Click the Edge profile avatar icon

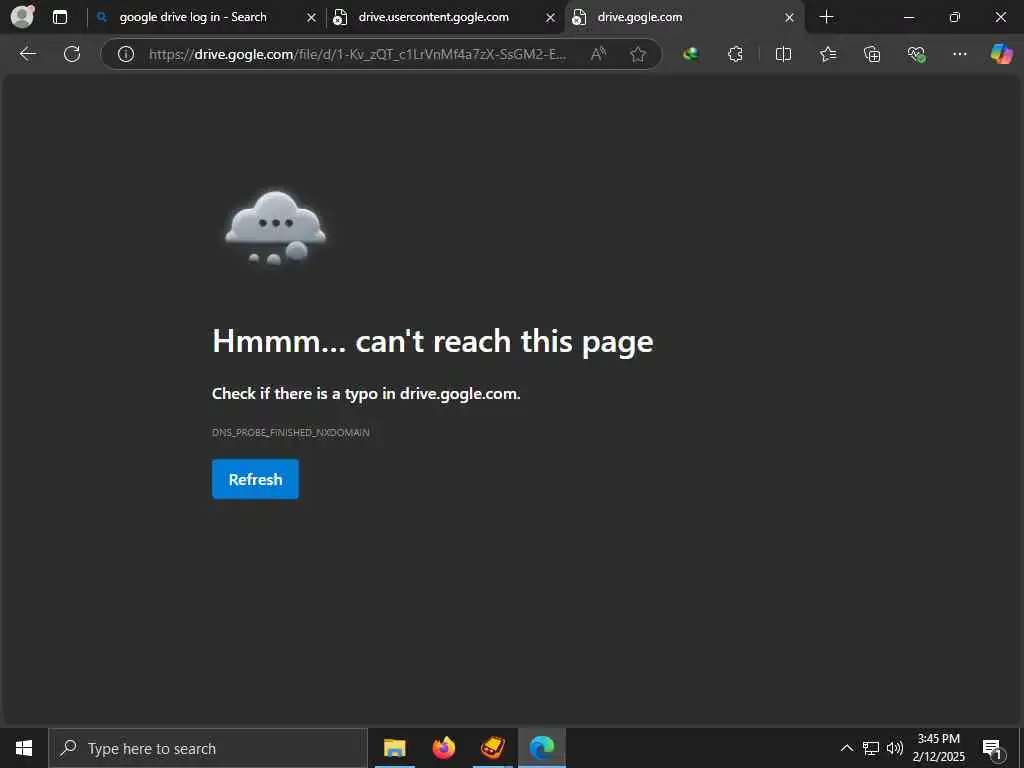coord(22,16)
